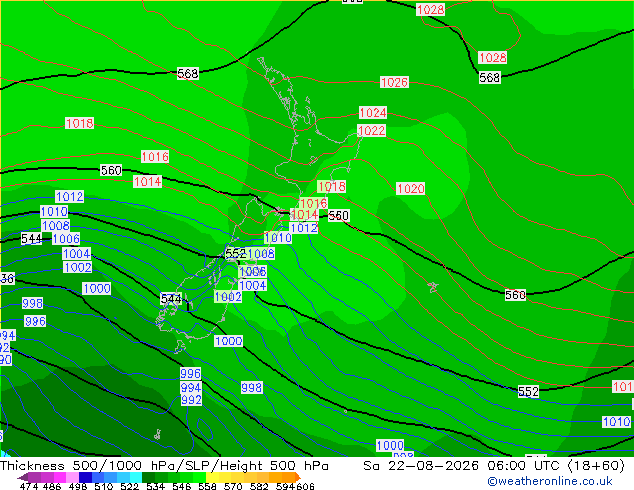Click the 594 legend value
The image size is (634, 490).
[x=285, y=486]
